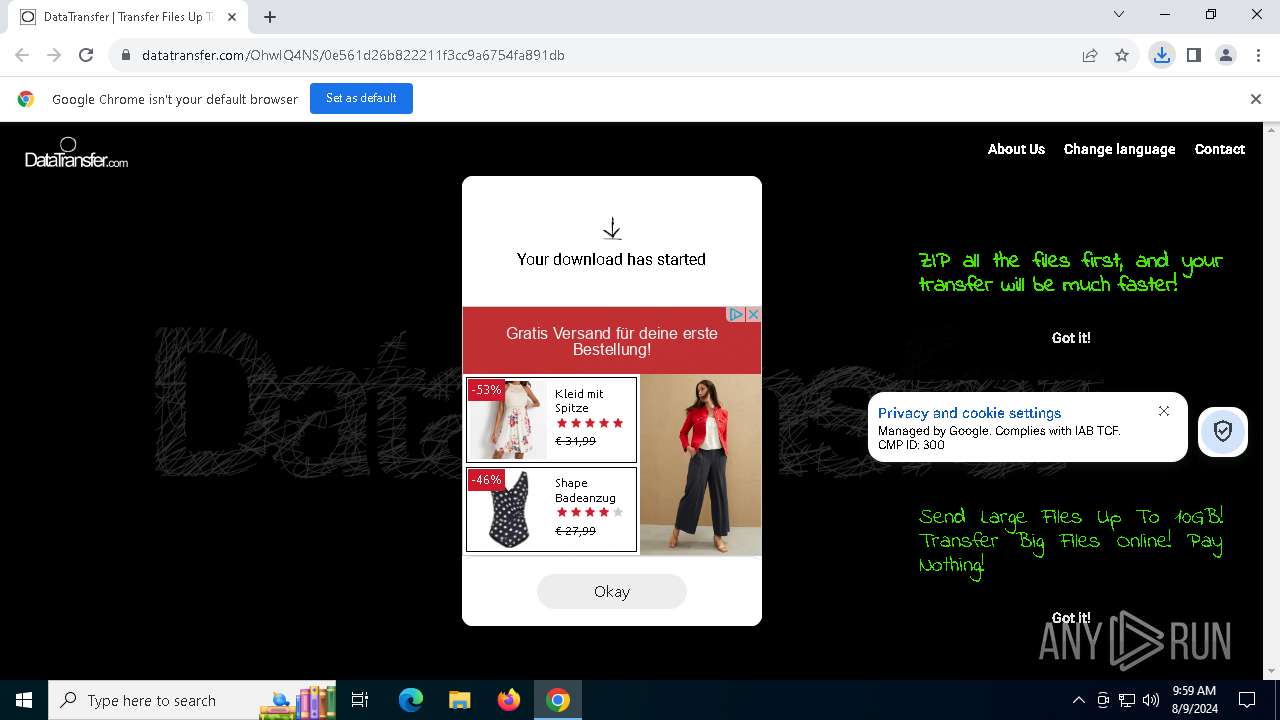Open Change language menu

1119,149
